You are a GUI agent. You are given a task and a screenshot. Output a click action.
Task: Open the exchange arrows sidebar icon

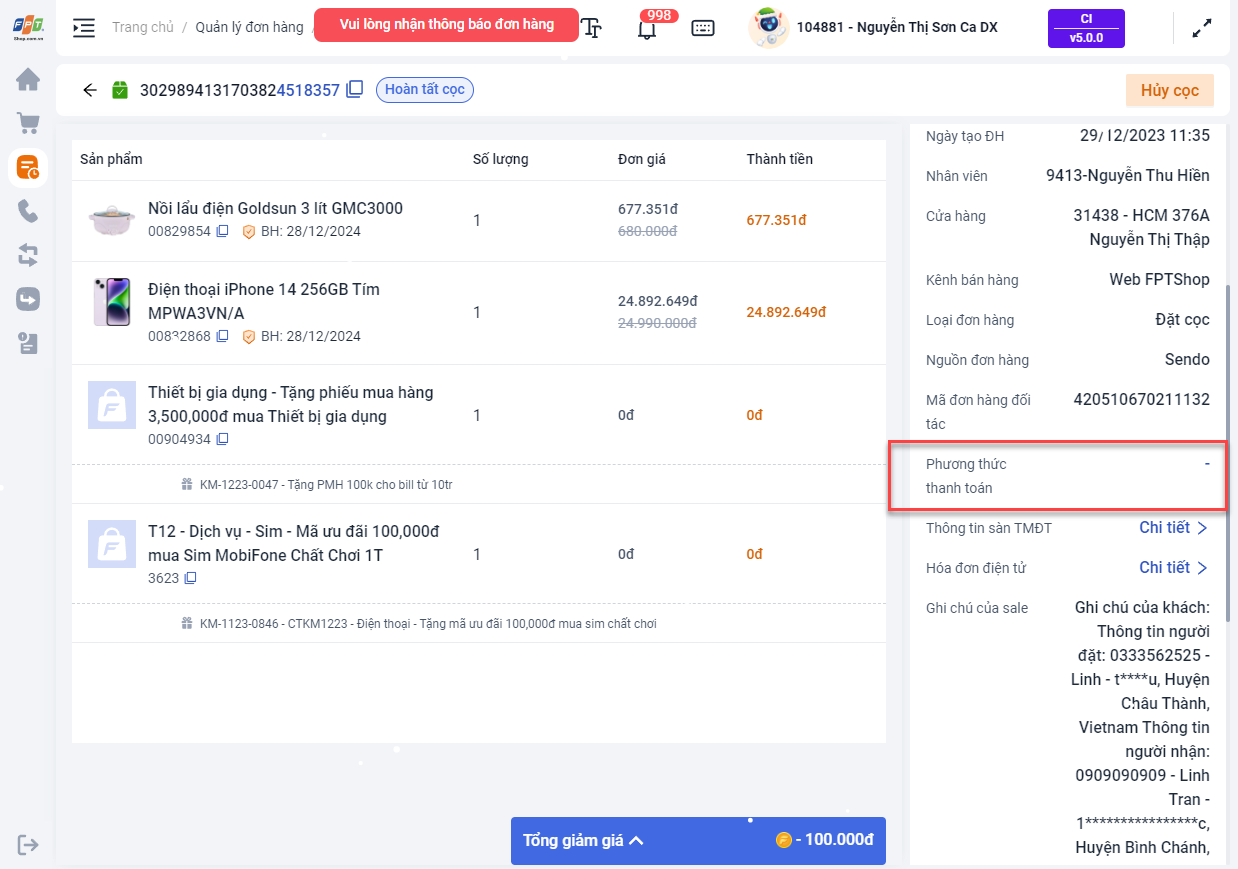tap(28, 255)
